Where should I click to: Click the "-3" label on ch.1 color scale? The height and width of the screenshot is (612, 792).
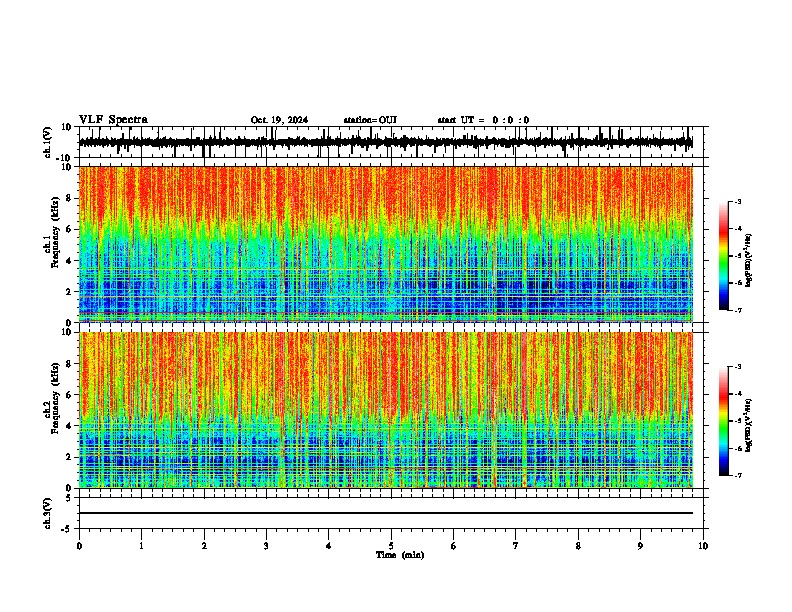[x=738, y=201]
